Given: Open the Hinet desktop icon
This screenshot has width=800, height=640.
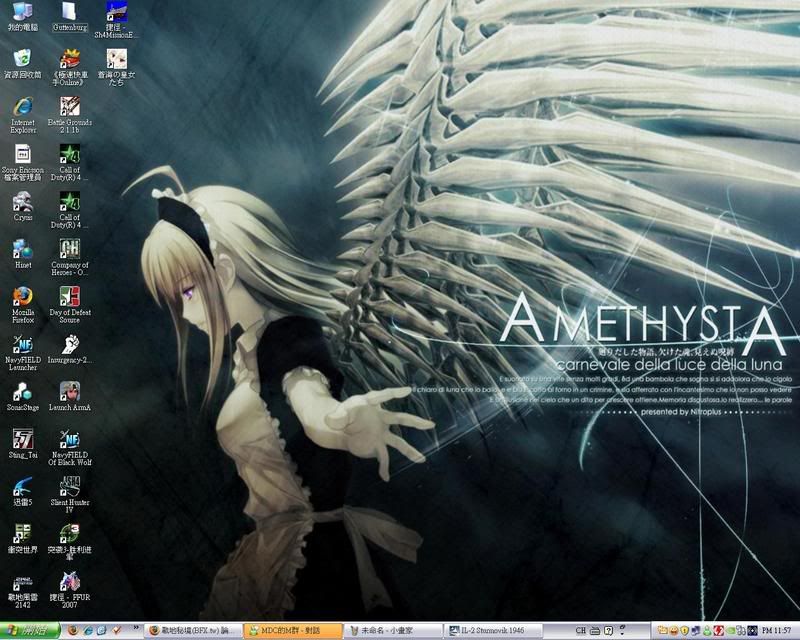Looking at the screenshot, I should tap(23, 248).
